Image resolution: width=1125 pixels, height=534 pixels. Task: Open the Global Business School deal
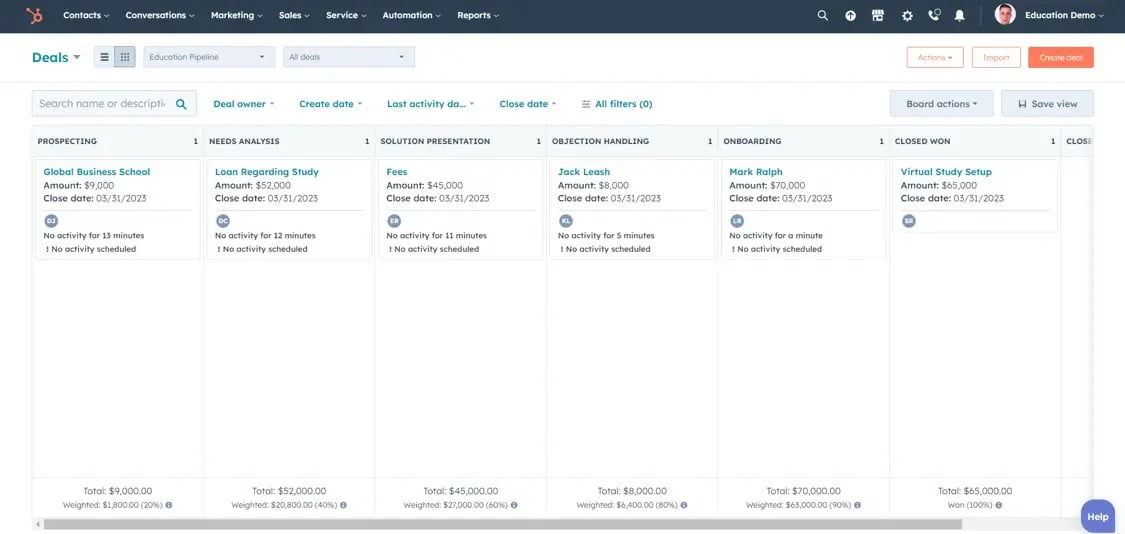click(97, 172)
